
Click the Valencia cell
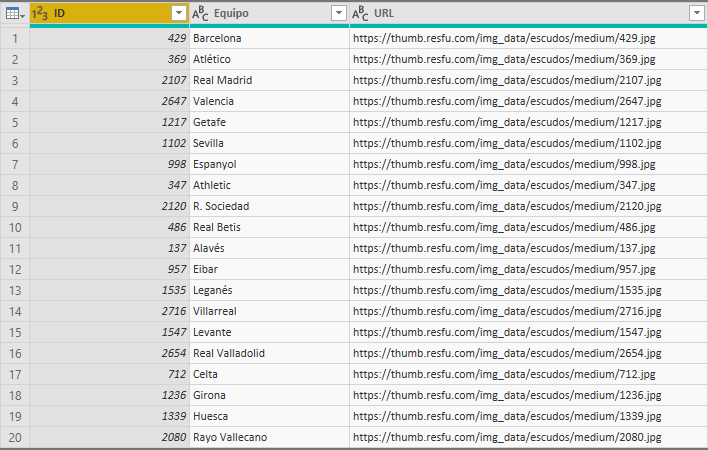[269, 101]
